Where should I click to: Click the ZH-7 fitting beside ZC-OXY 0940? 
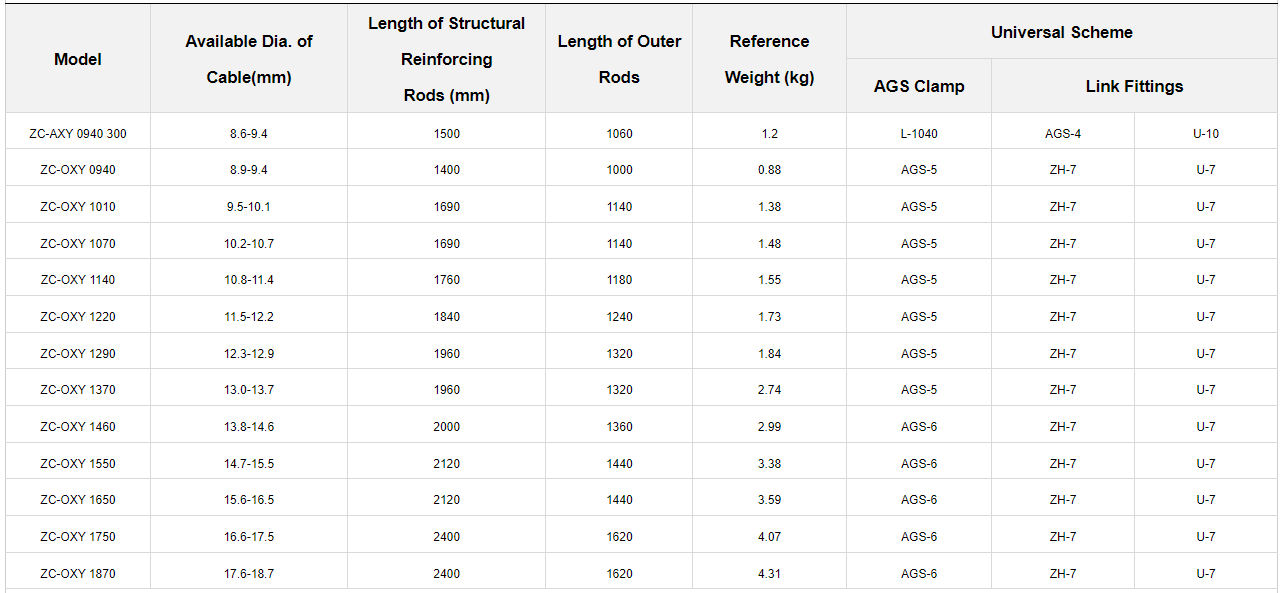[1062, 168]
